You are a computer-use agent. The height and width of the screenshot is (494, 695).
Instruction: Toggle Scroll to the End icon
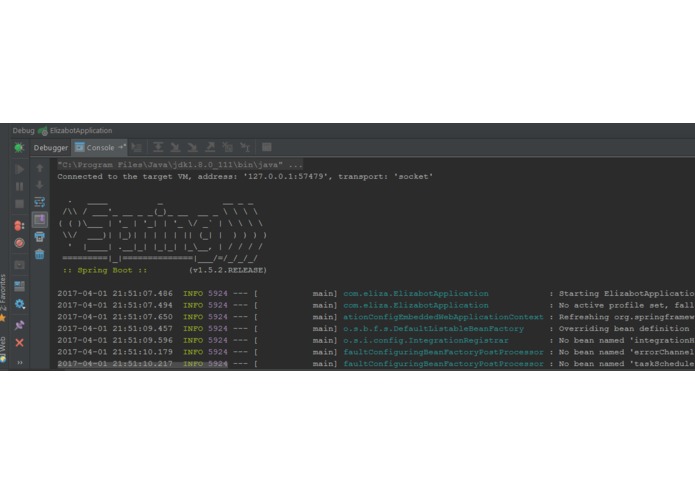39,219
